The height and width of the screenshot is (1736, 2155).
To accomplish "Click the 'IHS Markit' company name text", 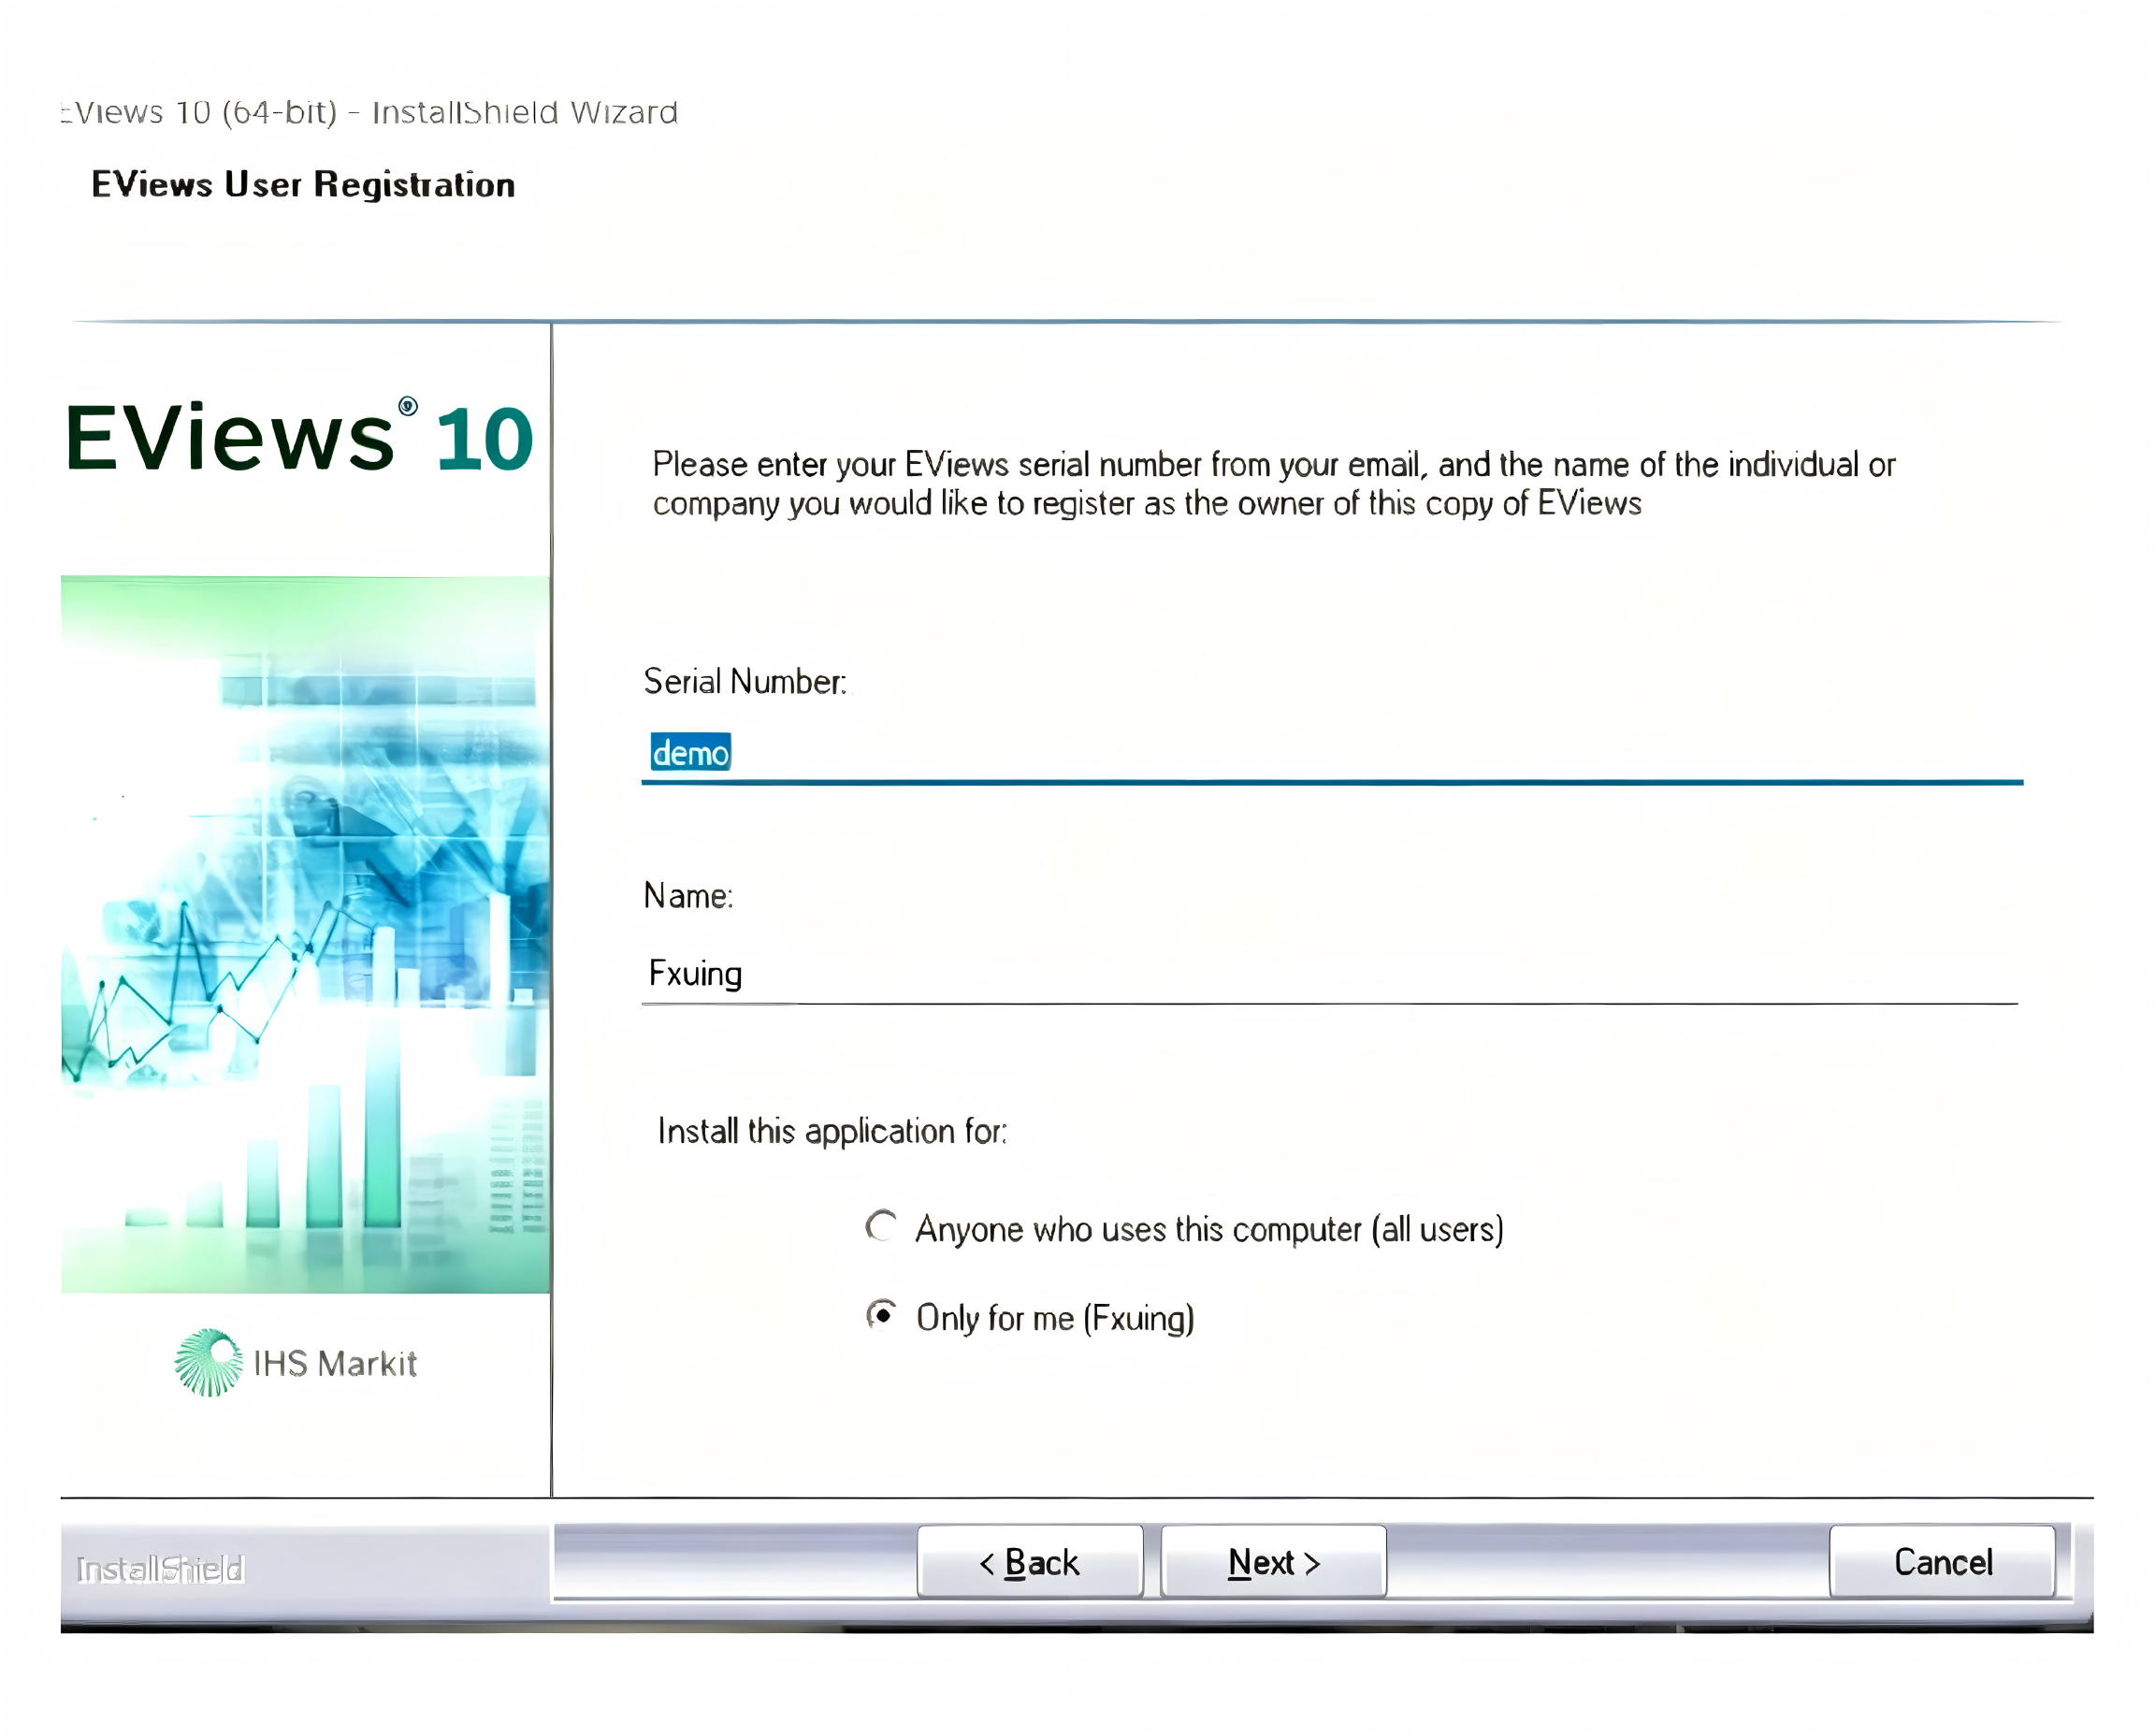I will (335, 1363).
